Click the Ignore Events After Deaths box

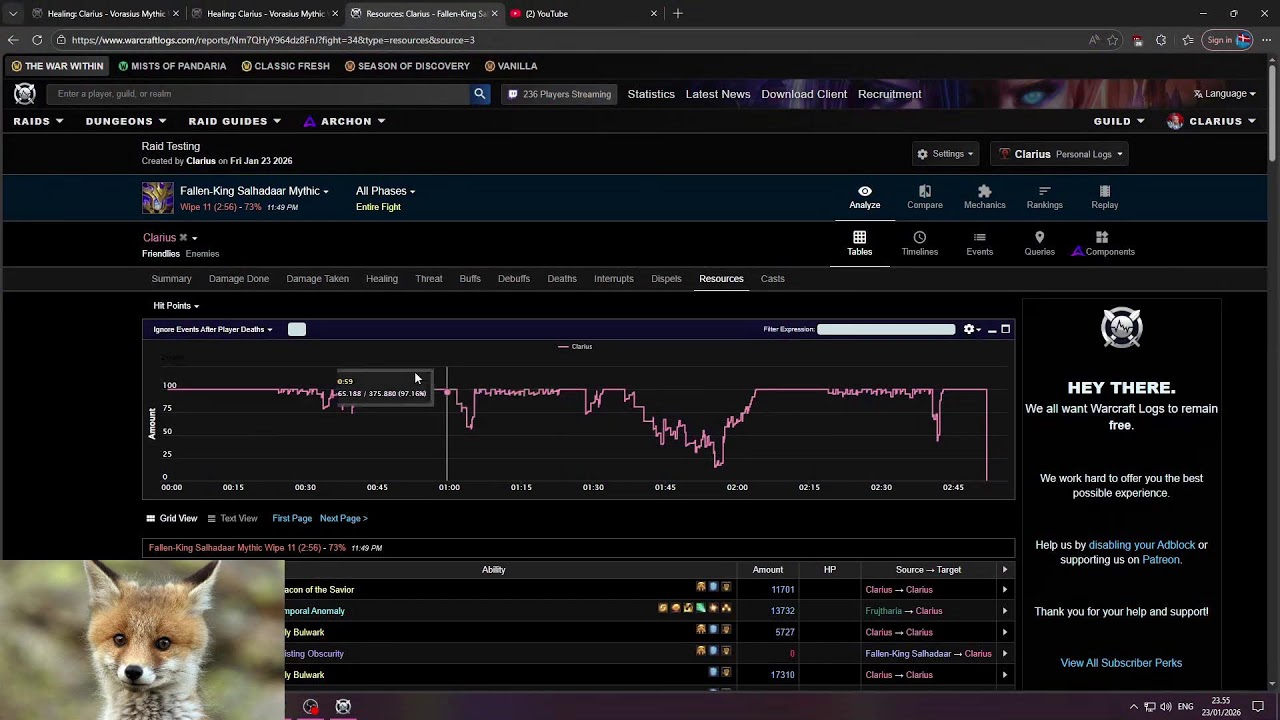pos(297,329)
